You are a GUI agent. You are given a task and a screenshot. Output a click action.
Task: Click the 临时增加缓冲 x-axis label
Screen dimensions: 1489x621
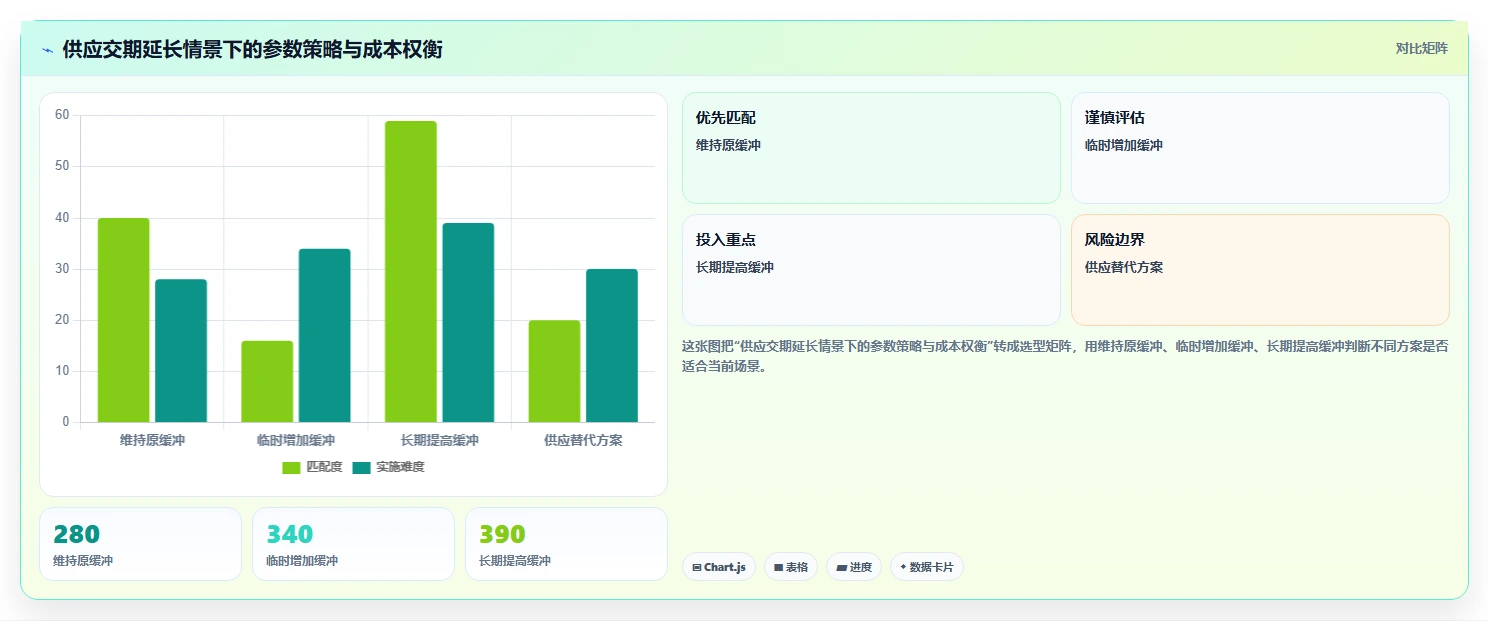[x=296, y=440]
